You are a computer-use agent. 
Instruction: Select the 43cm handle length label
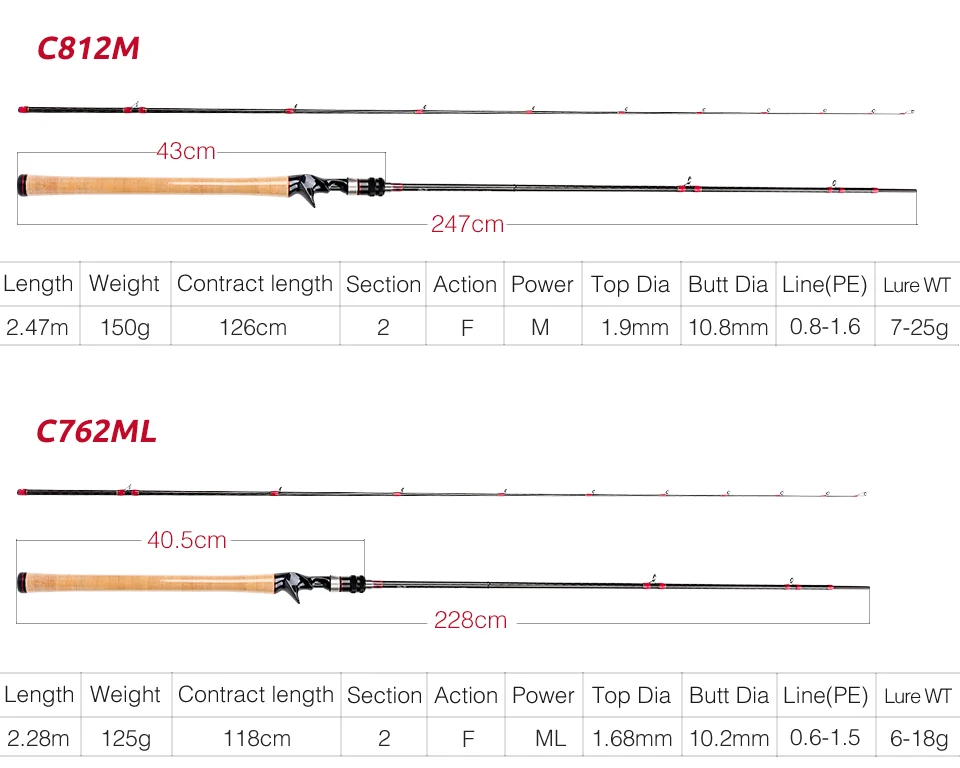[186, 151]
